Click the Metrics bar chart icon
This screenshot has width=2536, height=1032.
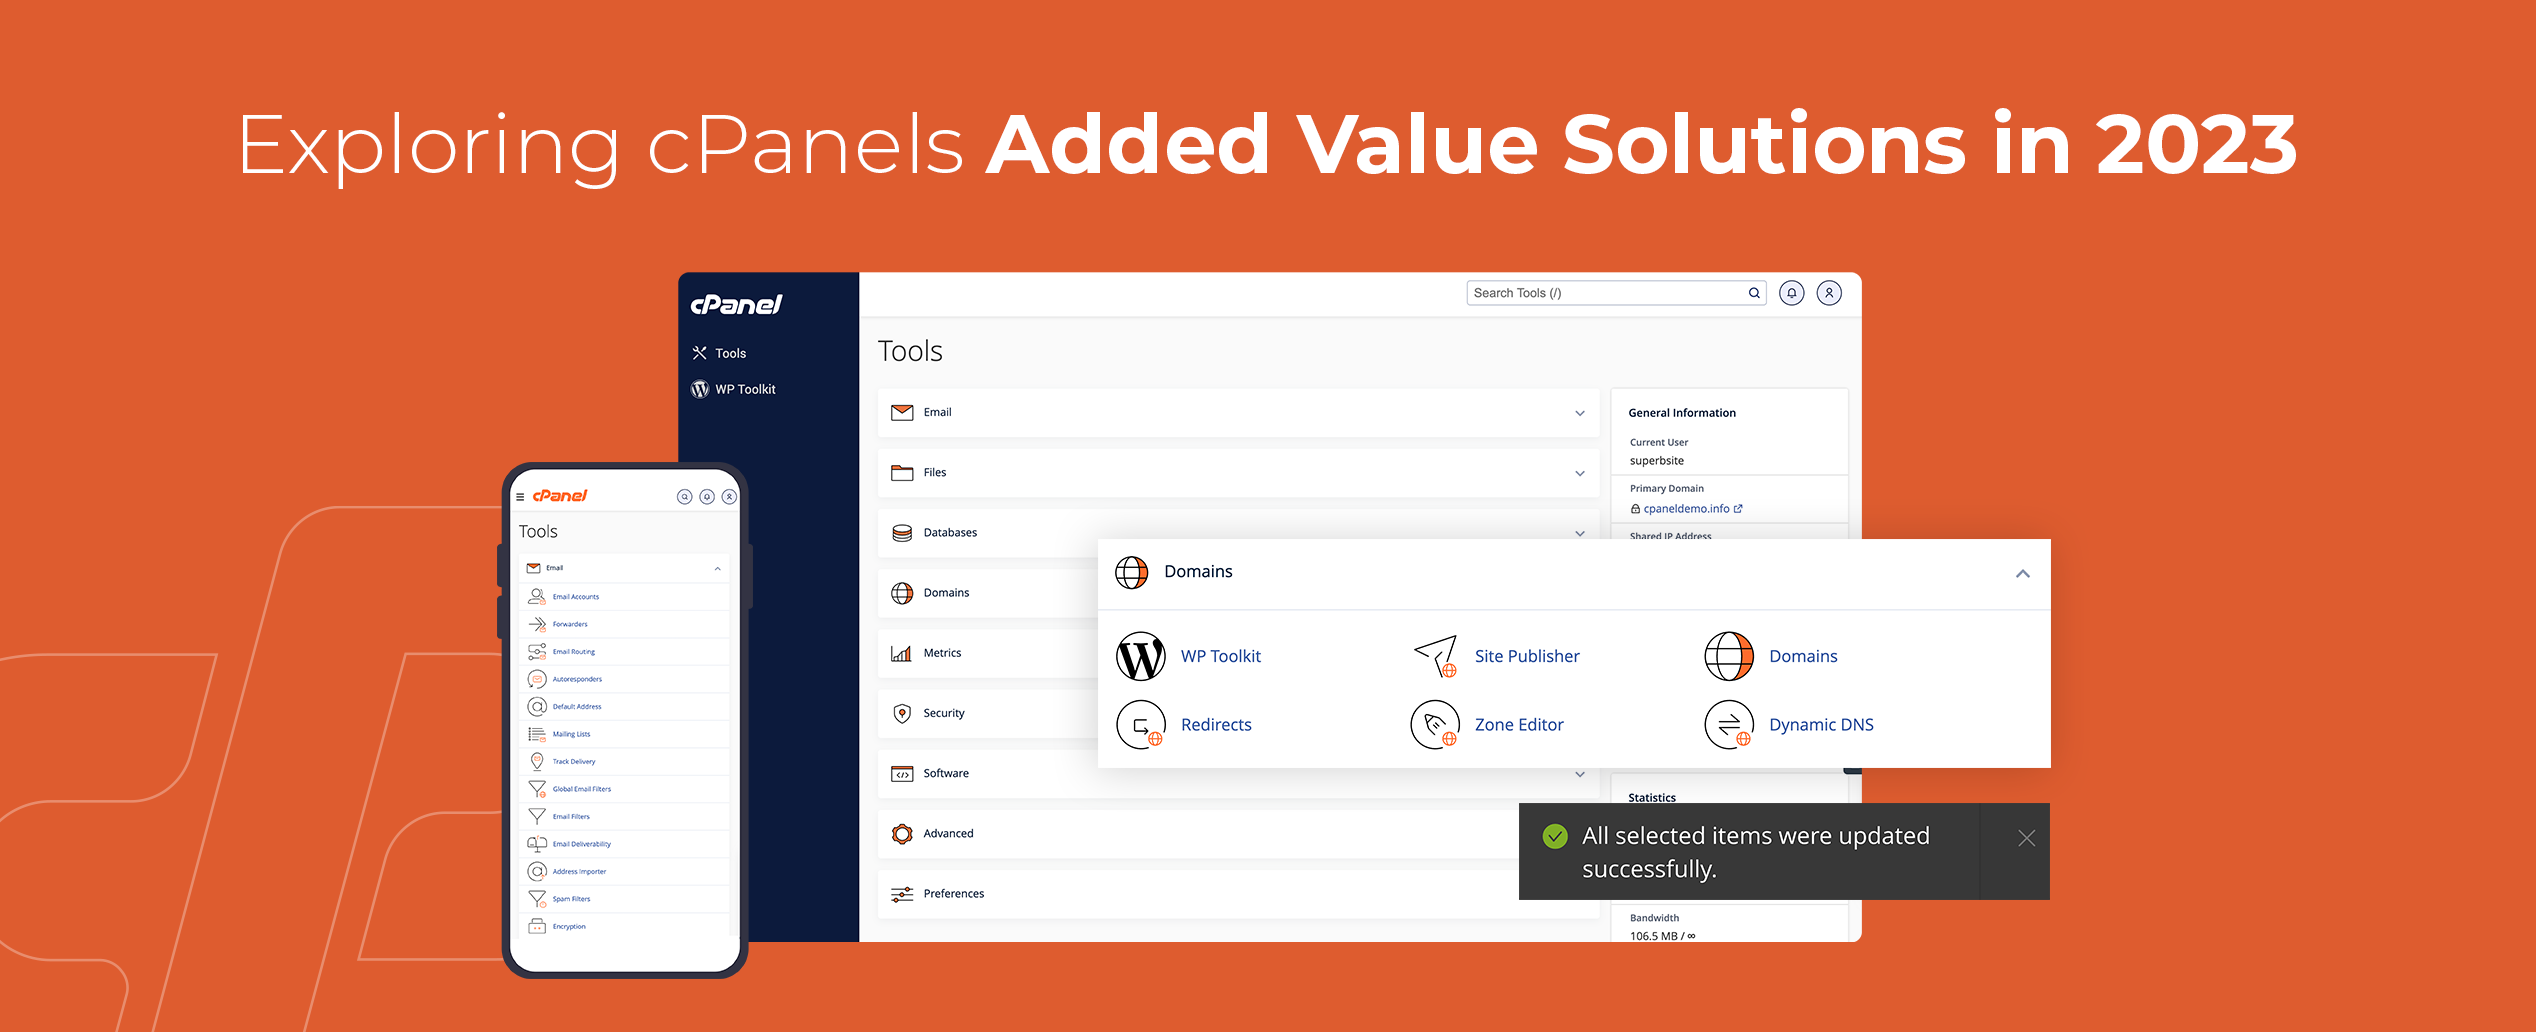902,653
